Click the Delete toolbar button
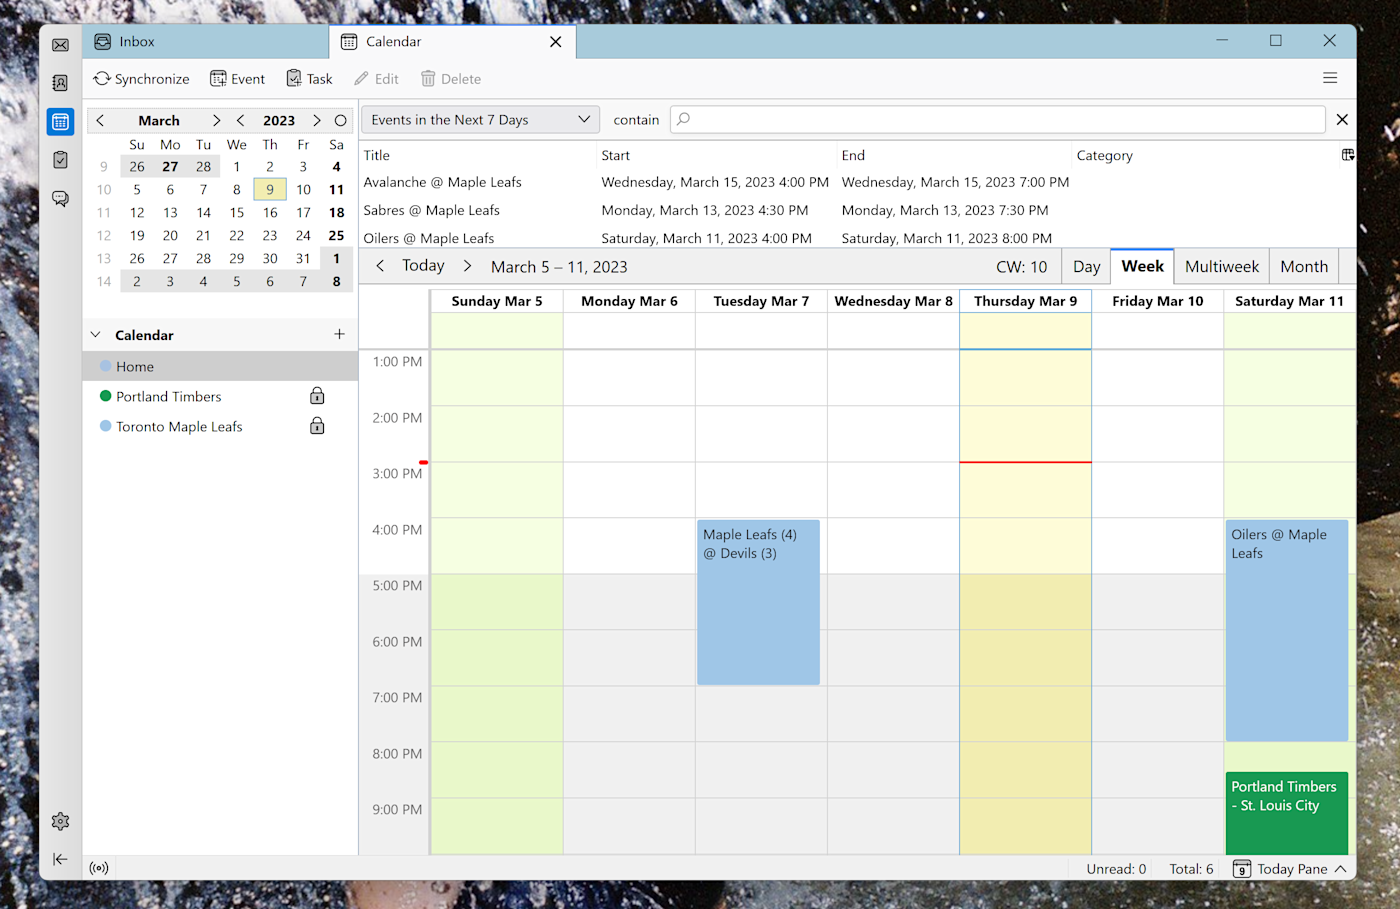The width and height of the screenshot is (1400, 909). [451, 79]
